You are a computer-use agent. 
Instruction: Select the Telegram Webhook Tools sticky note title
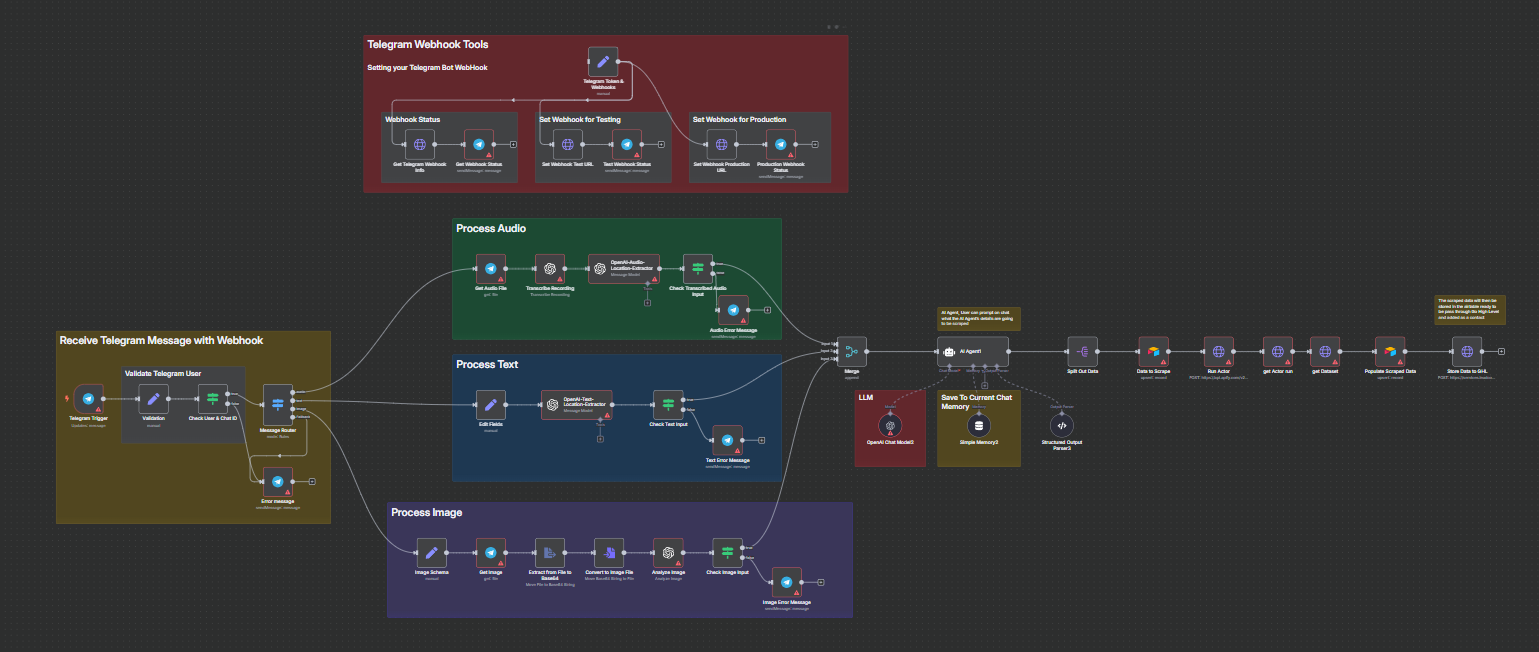point(427,45)
